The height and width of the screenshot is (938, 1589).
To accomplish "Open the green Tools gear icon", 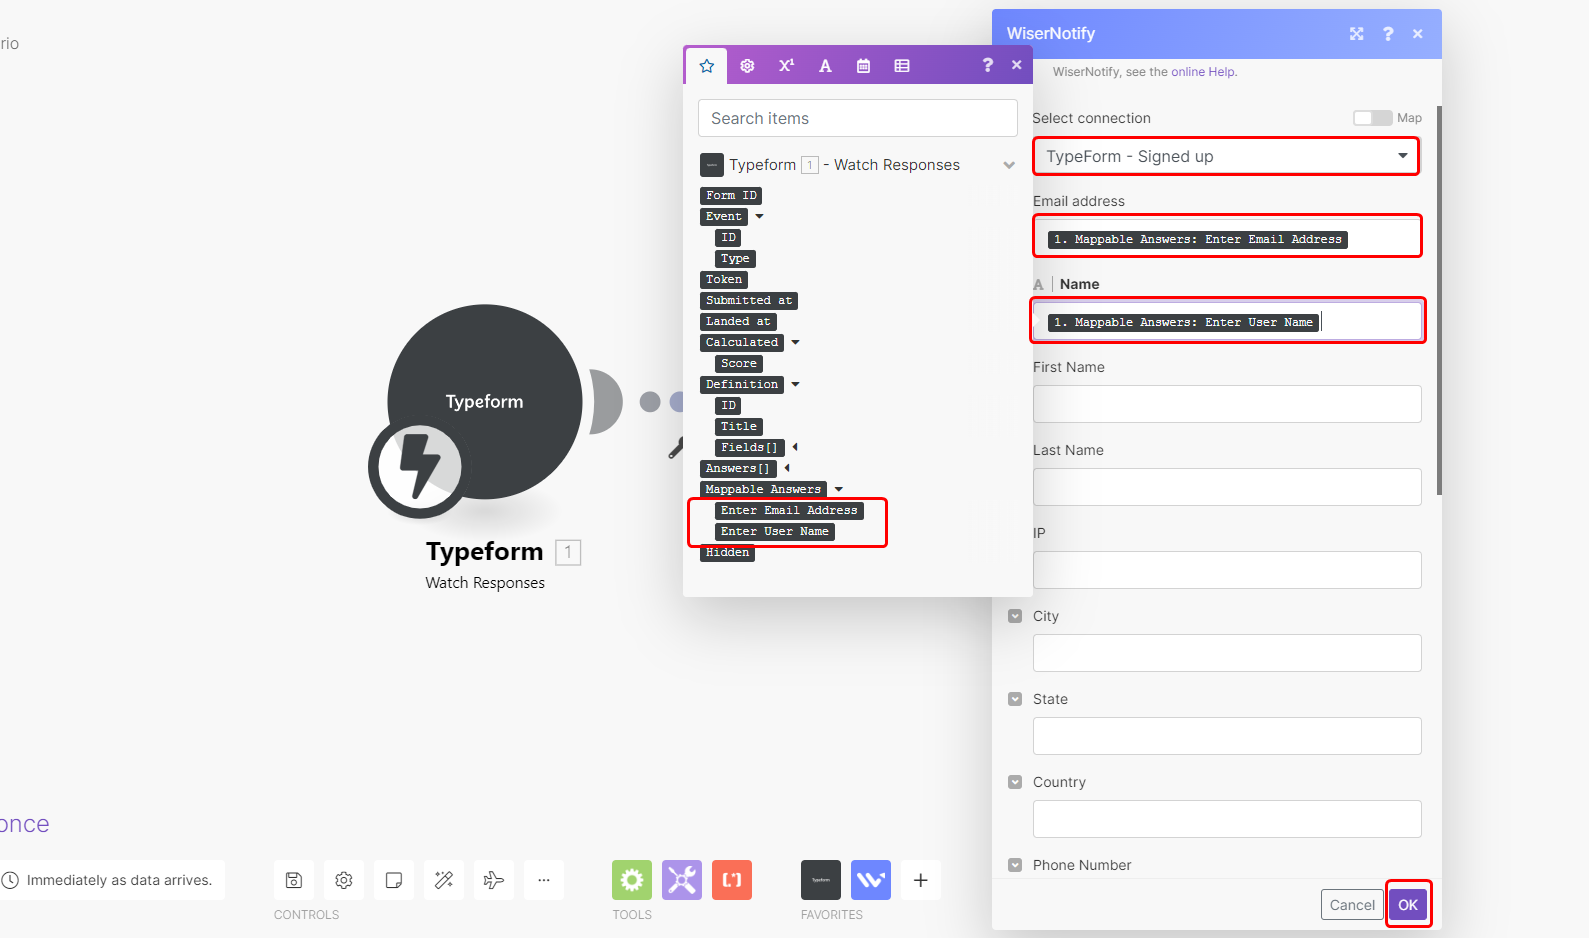I will [632, 880].
